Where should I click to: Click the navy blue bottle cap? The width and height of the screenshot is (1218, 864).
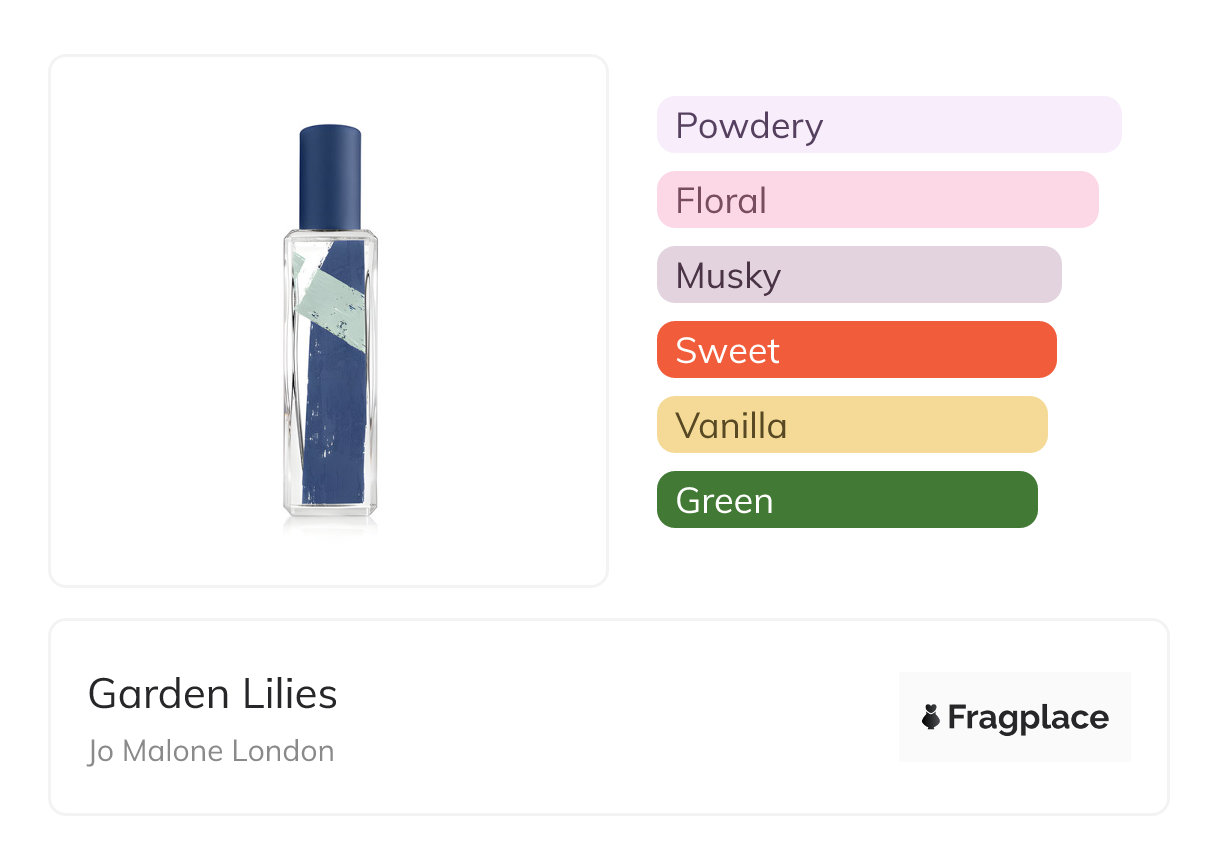(x=330, y=176)
